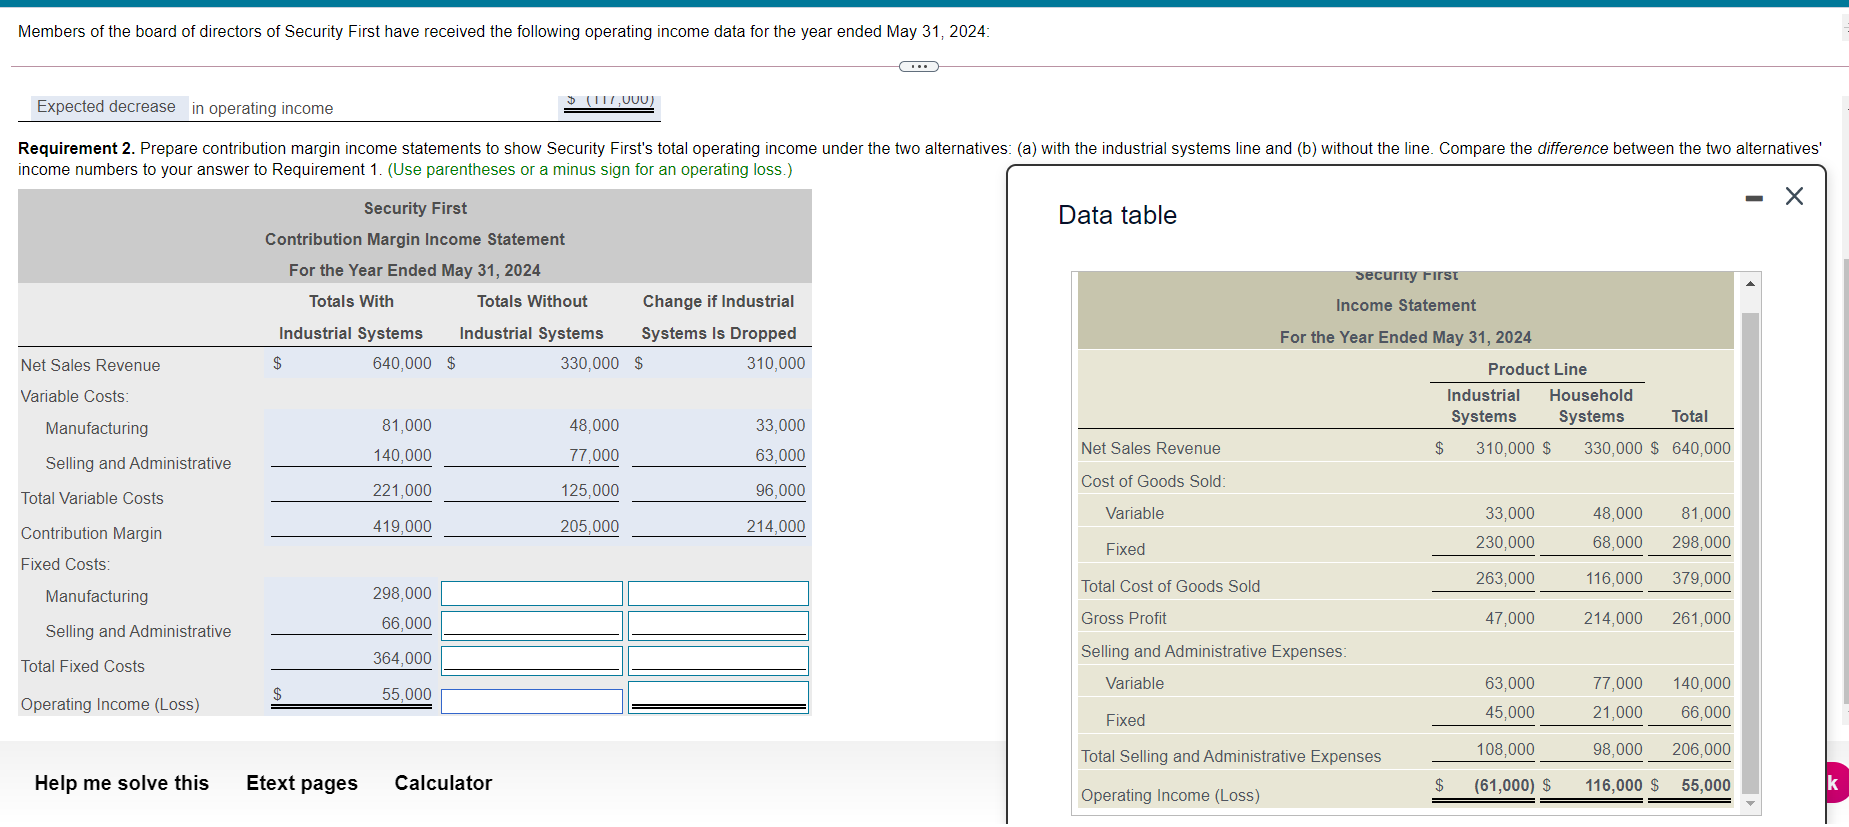
Task: Click Total Fixed Costs Change field
Action: click(x=718, y=660)
